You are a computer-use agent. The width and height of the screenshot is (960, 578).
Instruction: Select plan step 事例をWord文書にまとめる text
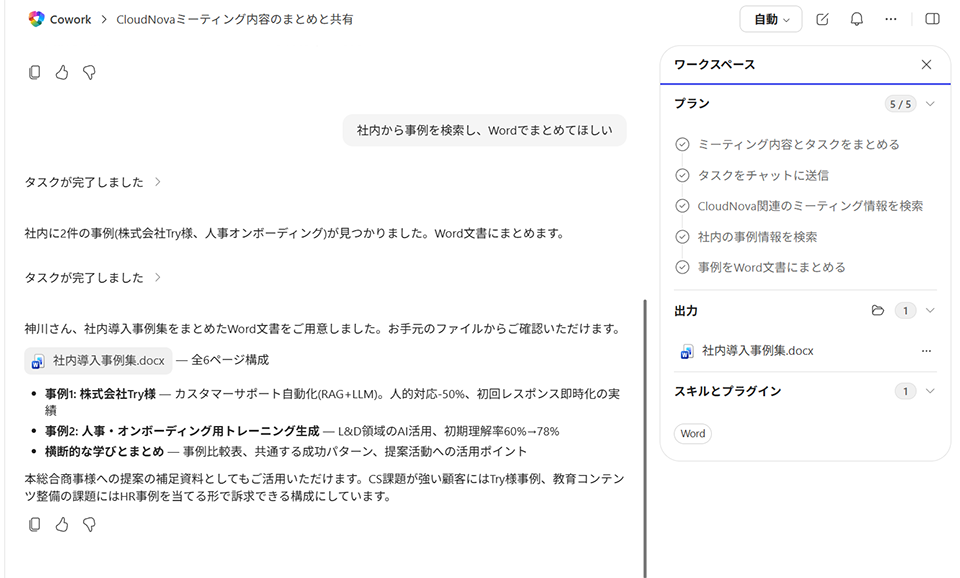(x=771, y=268)
